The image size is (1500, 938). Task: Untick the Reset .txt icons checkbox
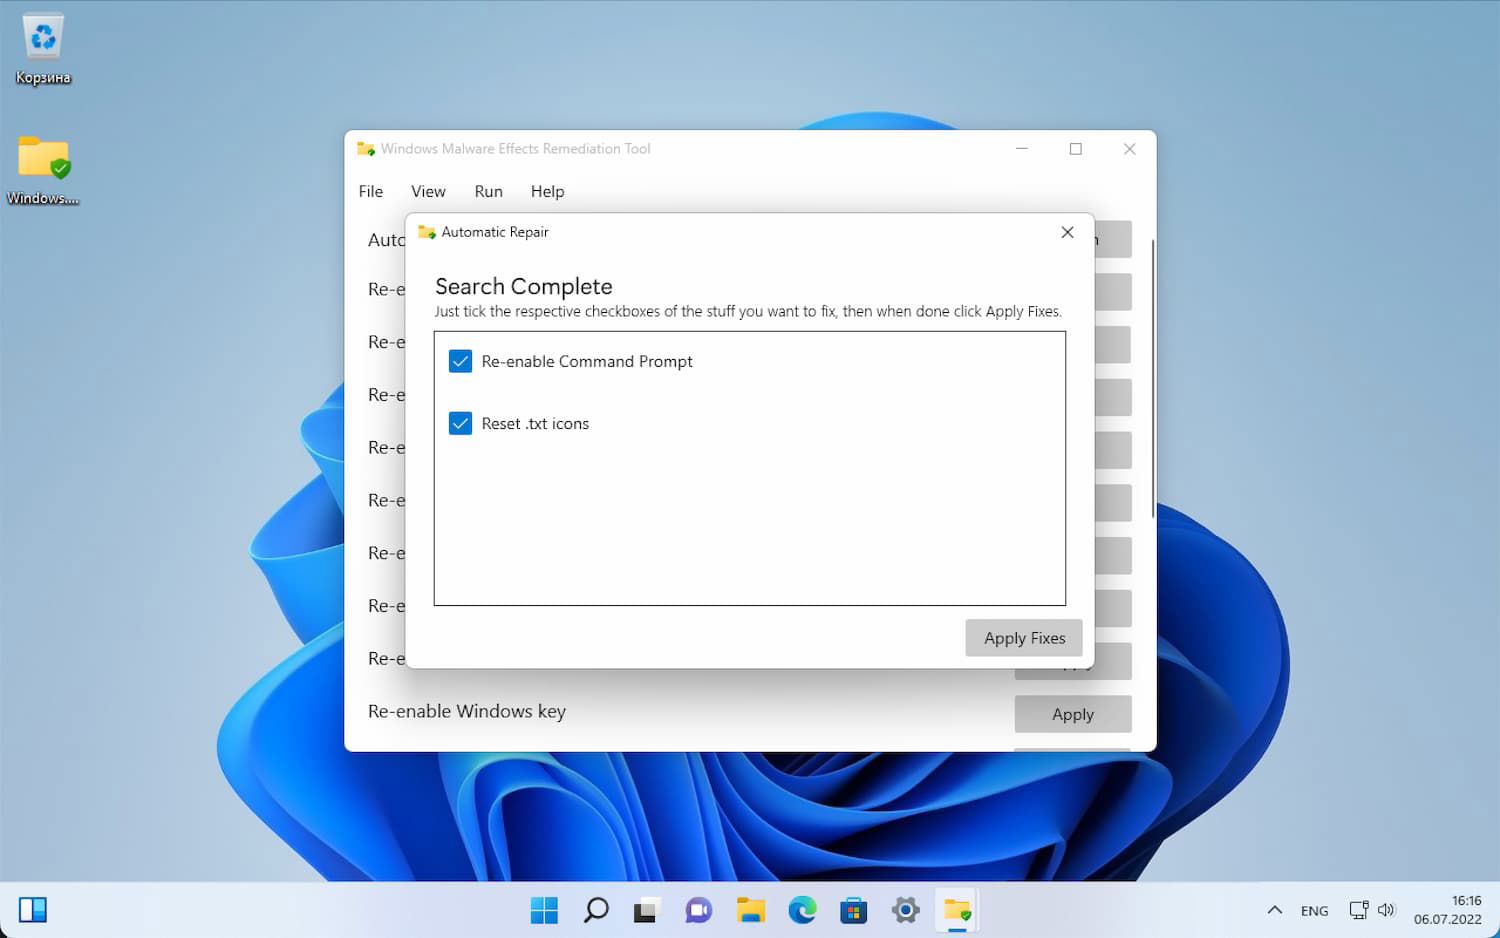coord(460,423)
